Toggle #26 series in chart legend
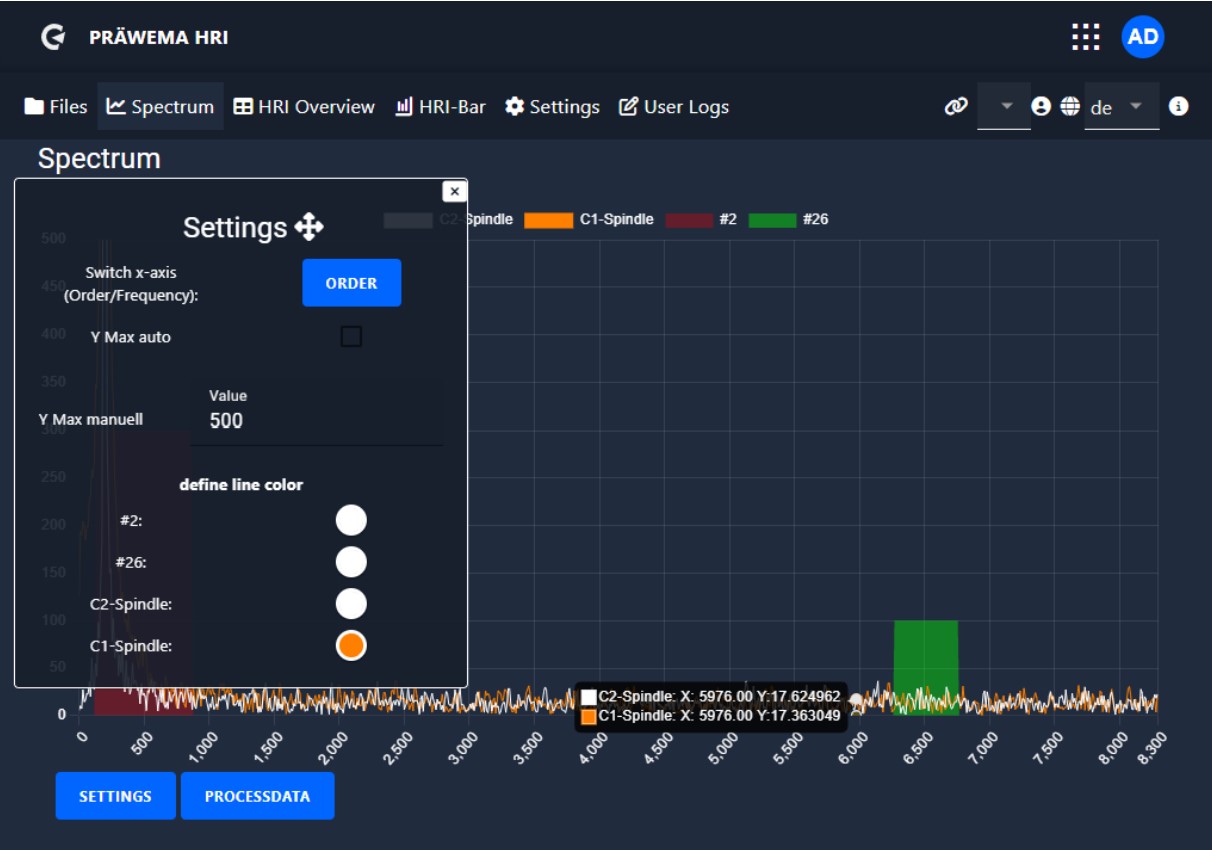The image size is (1212, 850). click(x=788, y=220)
